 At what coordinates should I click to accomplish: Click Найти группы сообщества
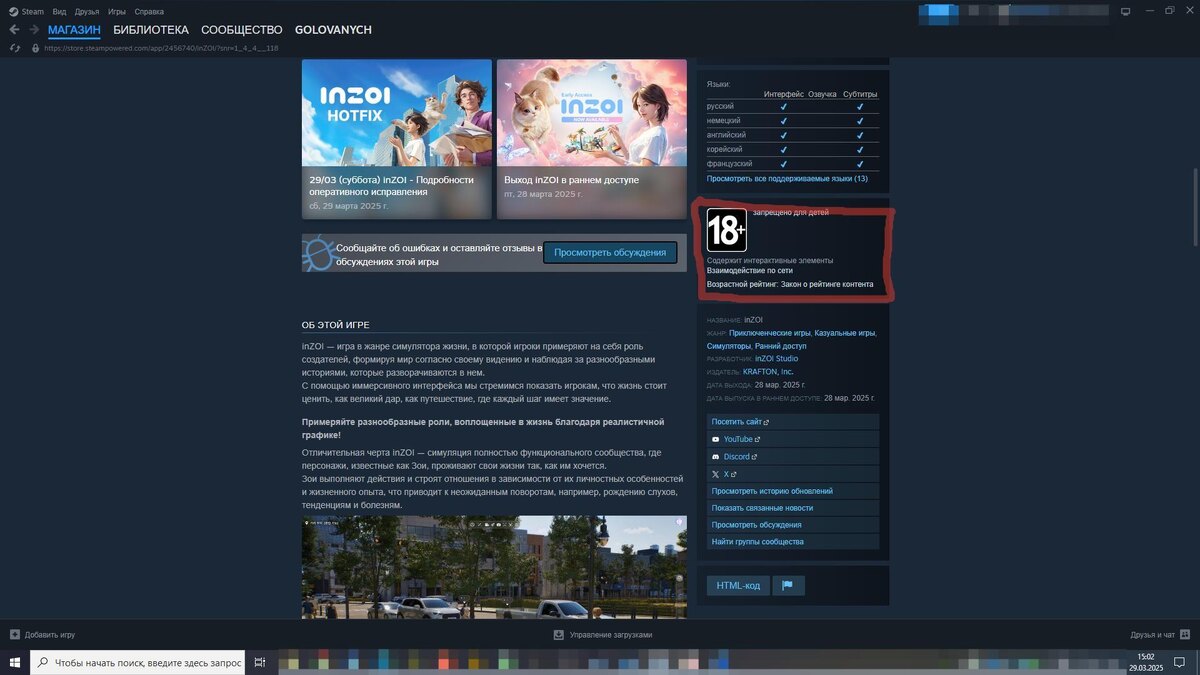[x=793, y=541]
